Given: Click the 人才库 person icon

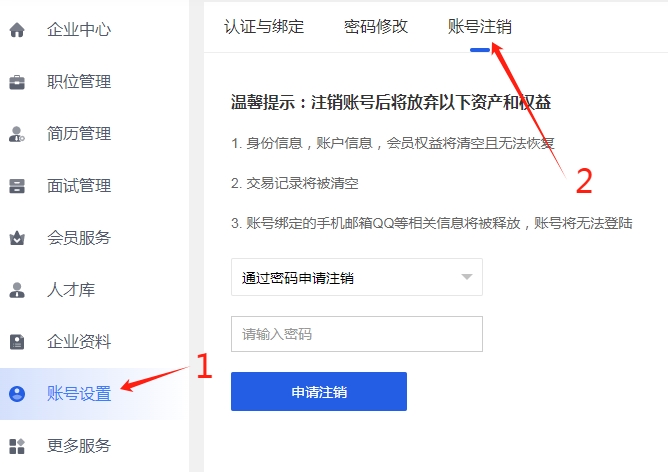Looking at the screenshot, I should click(x=17, y=290).
